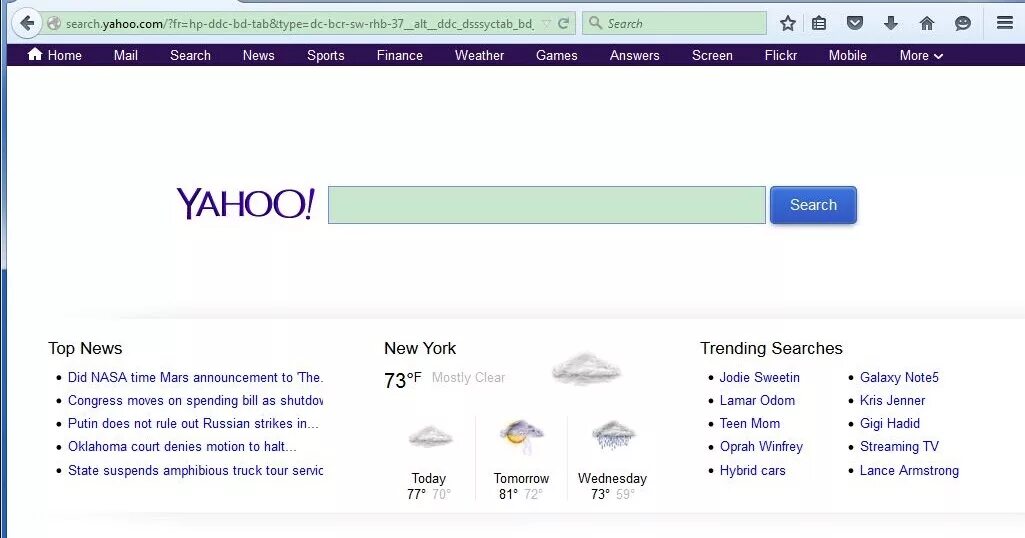Open Lamar Odom trending search

[757, 400]
